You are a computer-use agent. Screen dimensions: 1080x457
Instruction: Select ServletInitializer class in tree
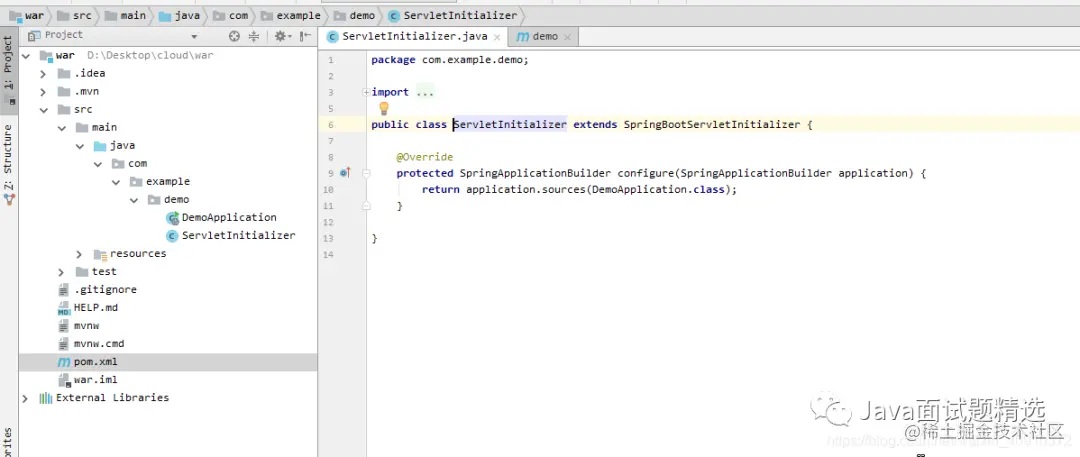pos(231,235)
